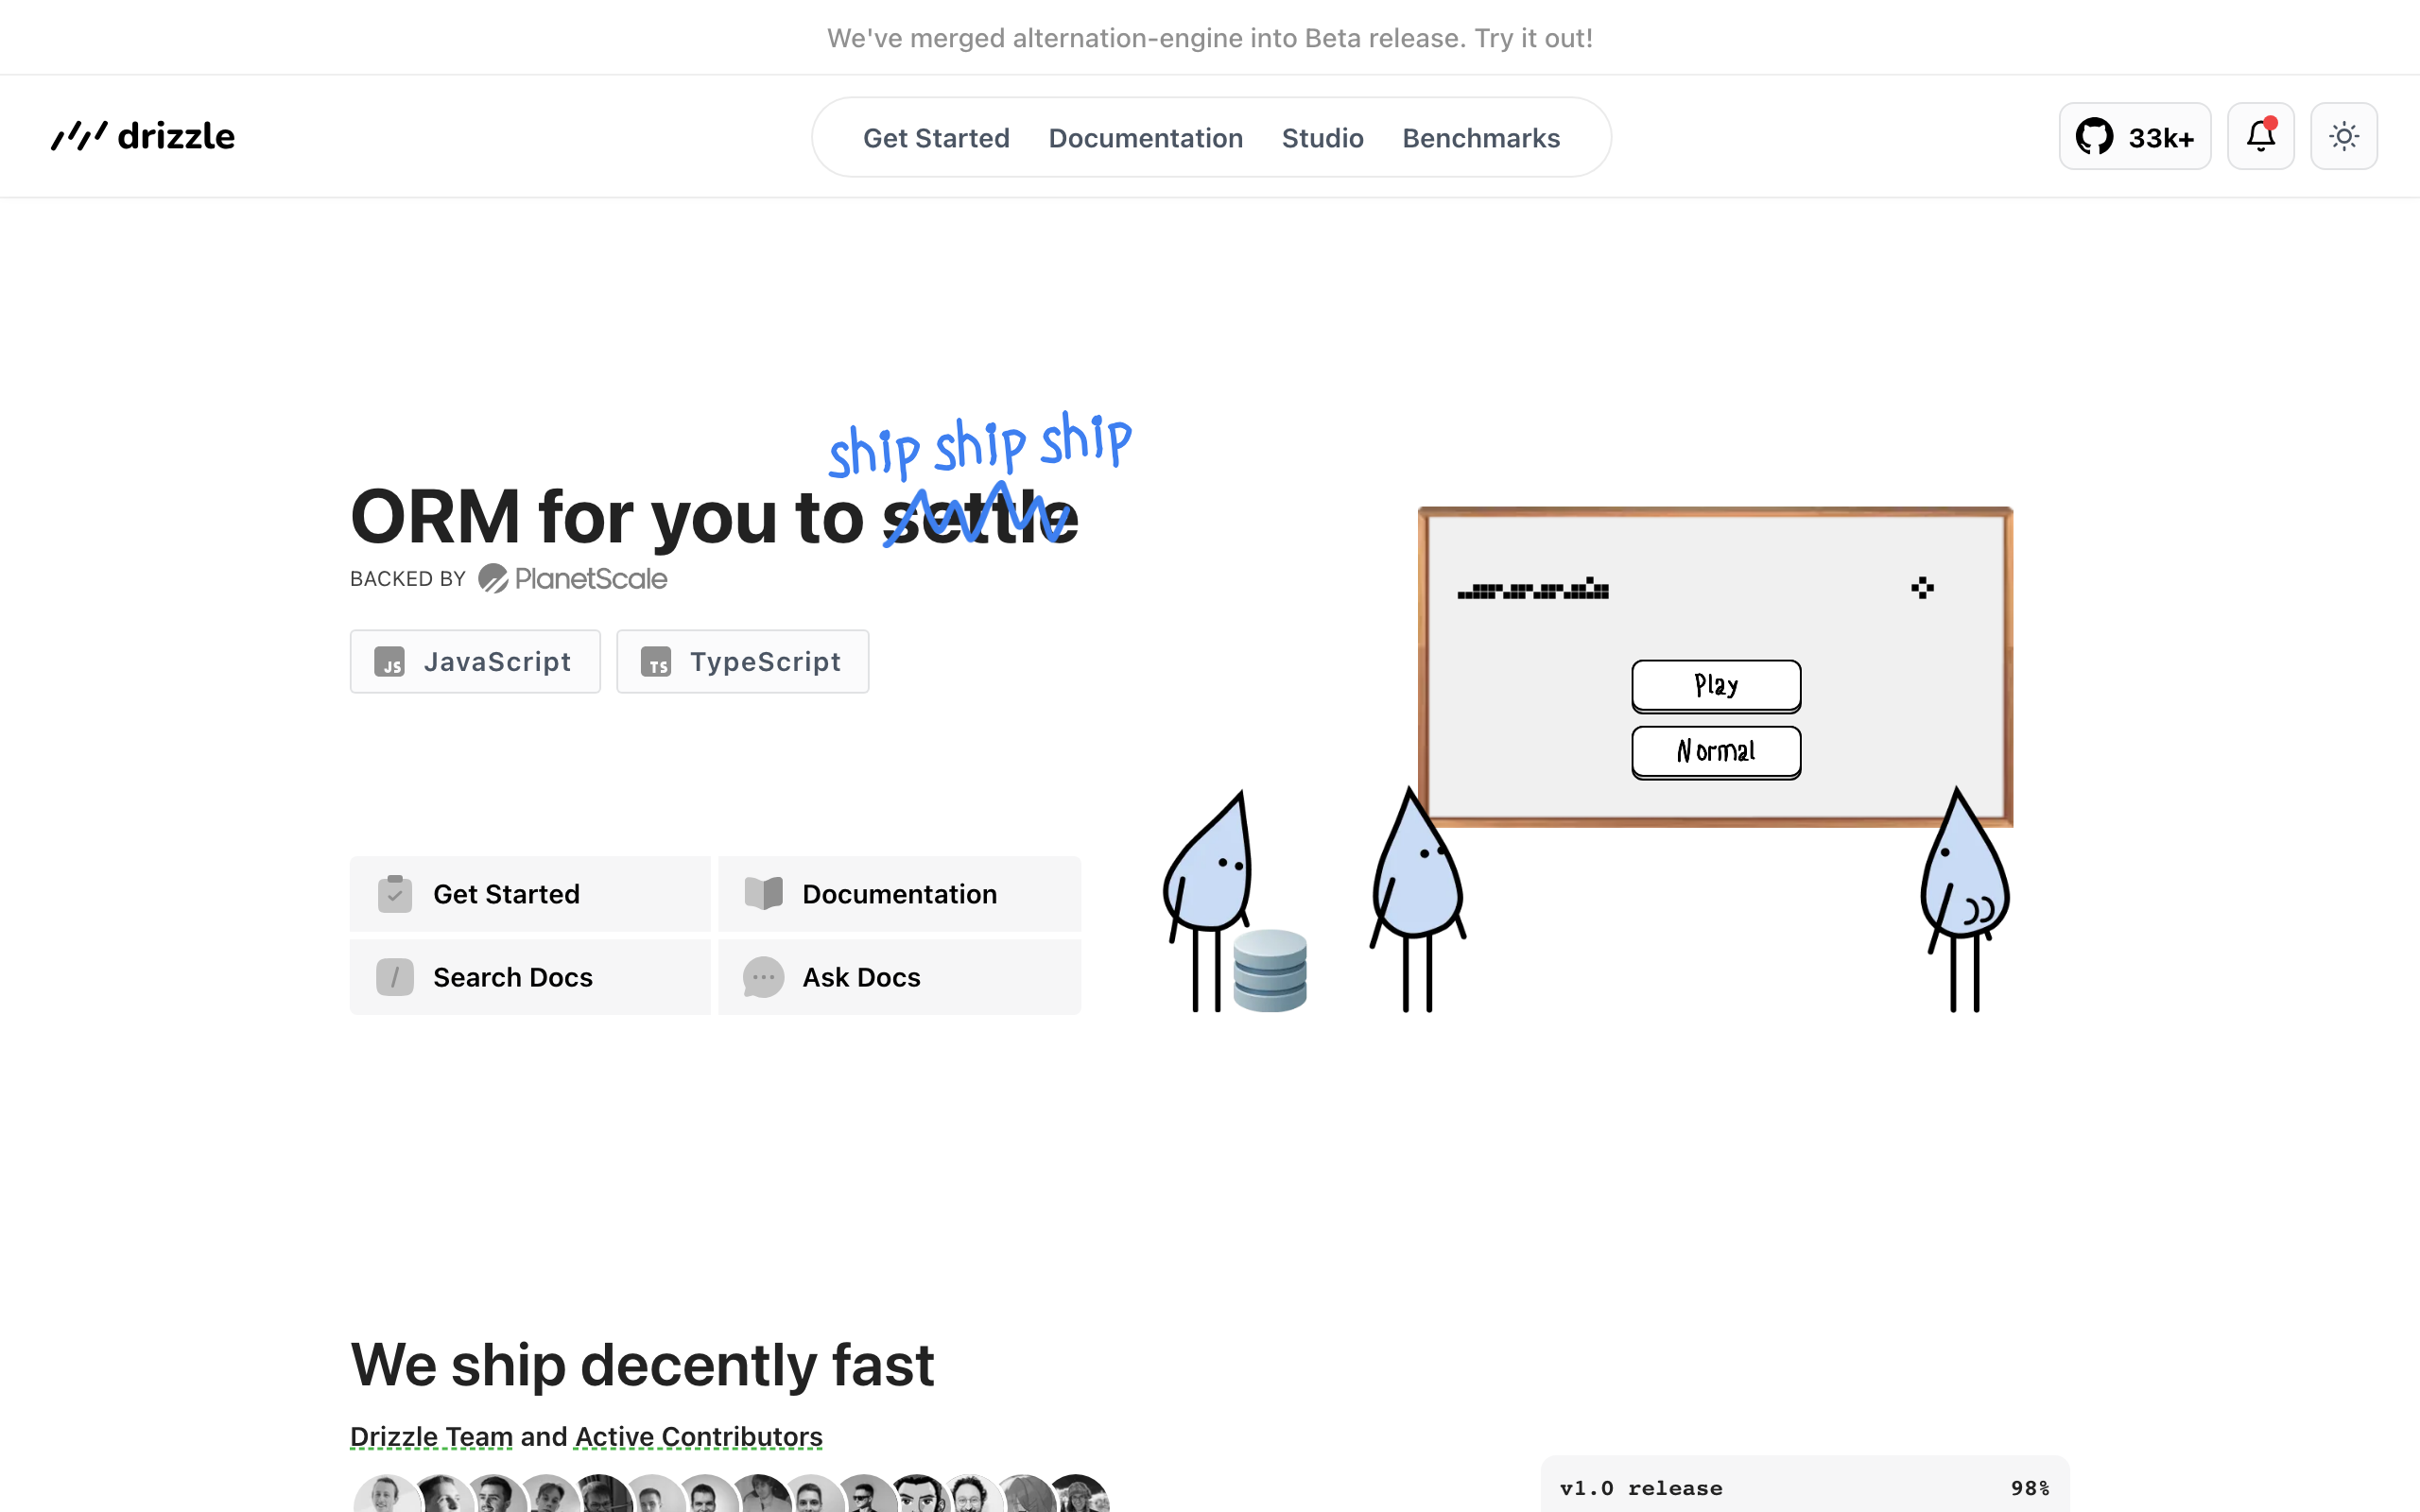The height and width of the screenshot is (1512, 2420).
Task: Open the notifications bell
Action: (2260, 137)
